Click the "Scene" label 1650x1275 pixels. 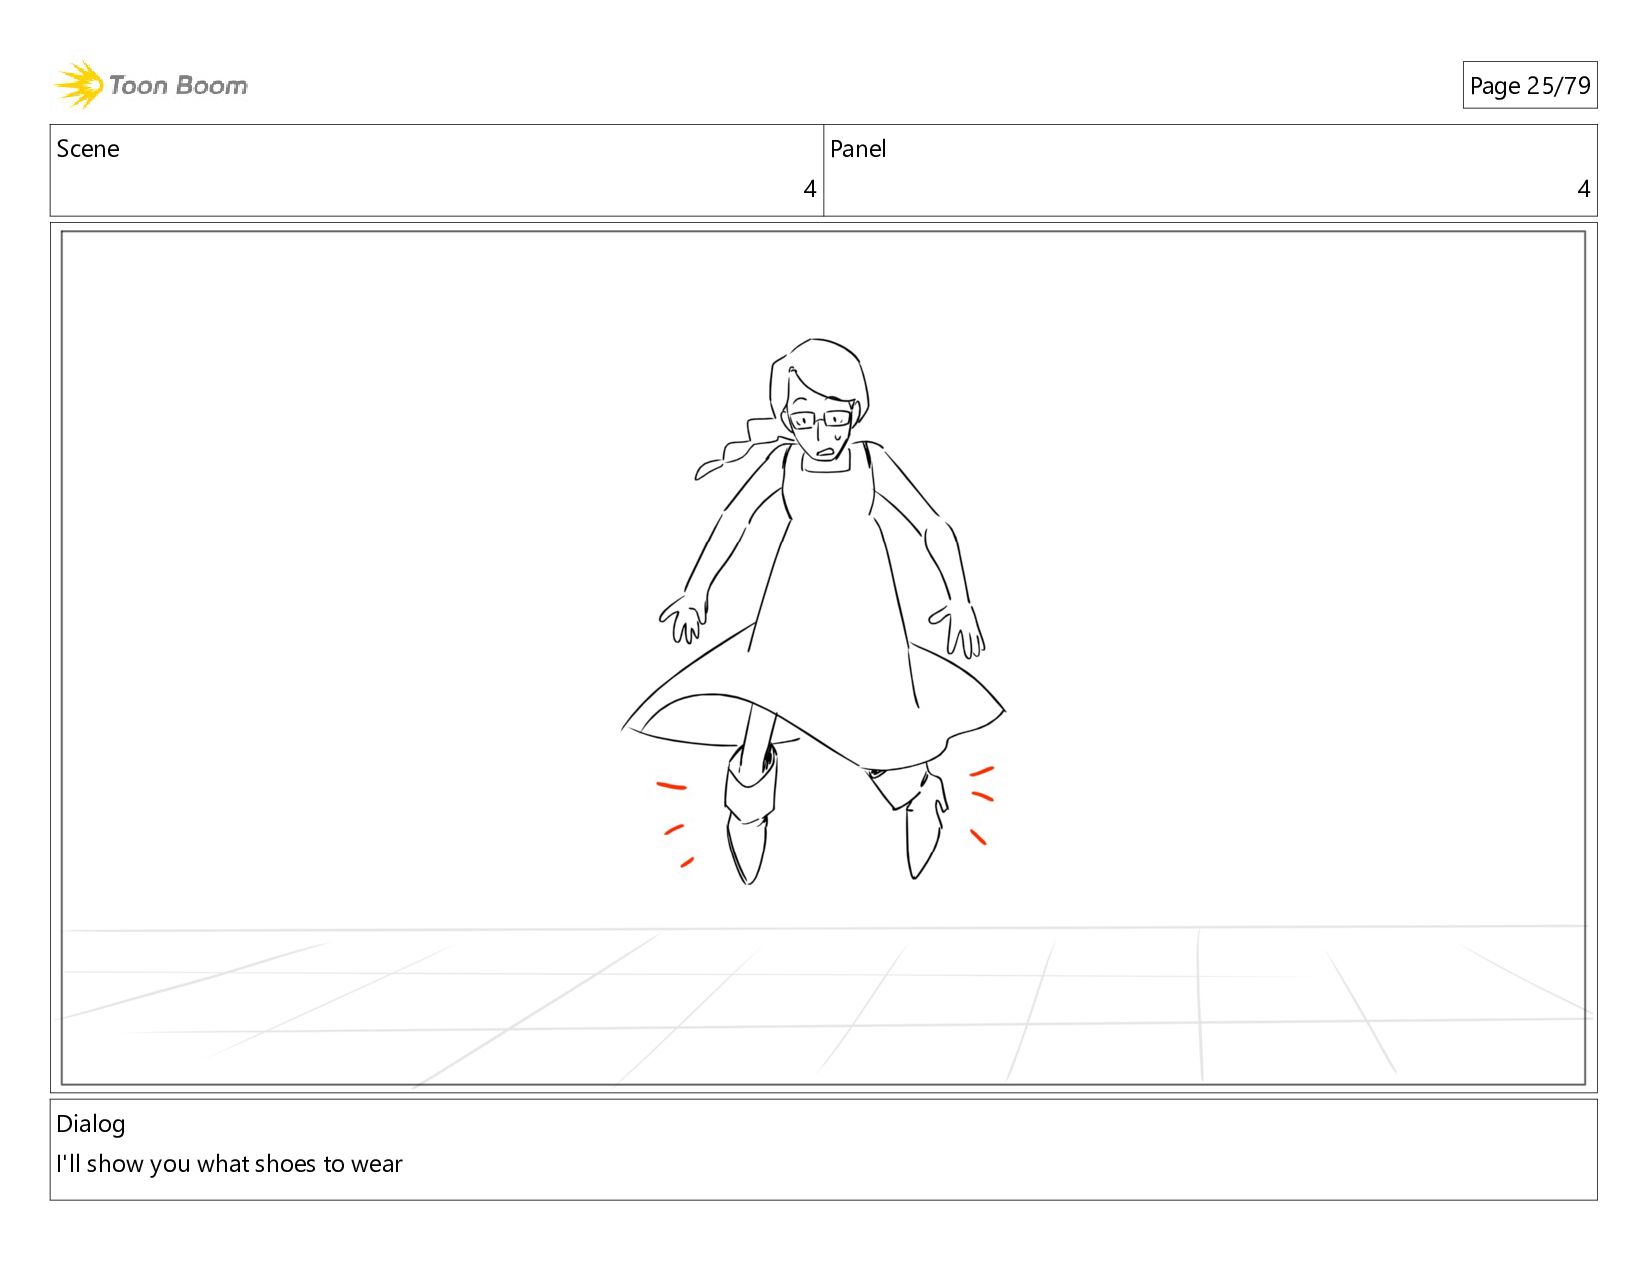pyautogui.click(x=88, y=149)
